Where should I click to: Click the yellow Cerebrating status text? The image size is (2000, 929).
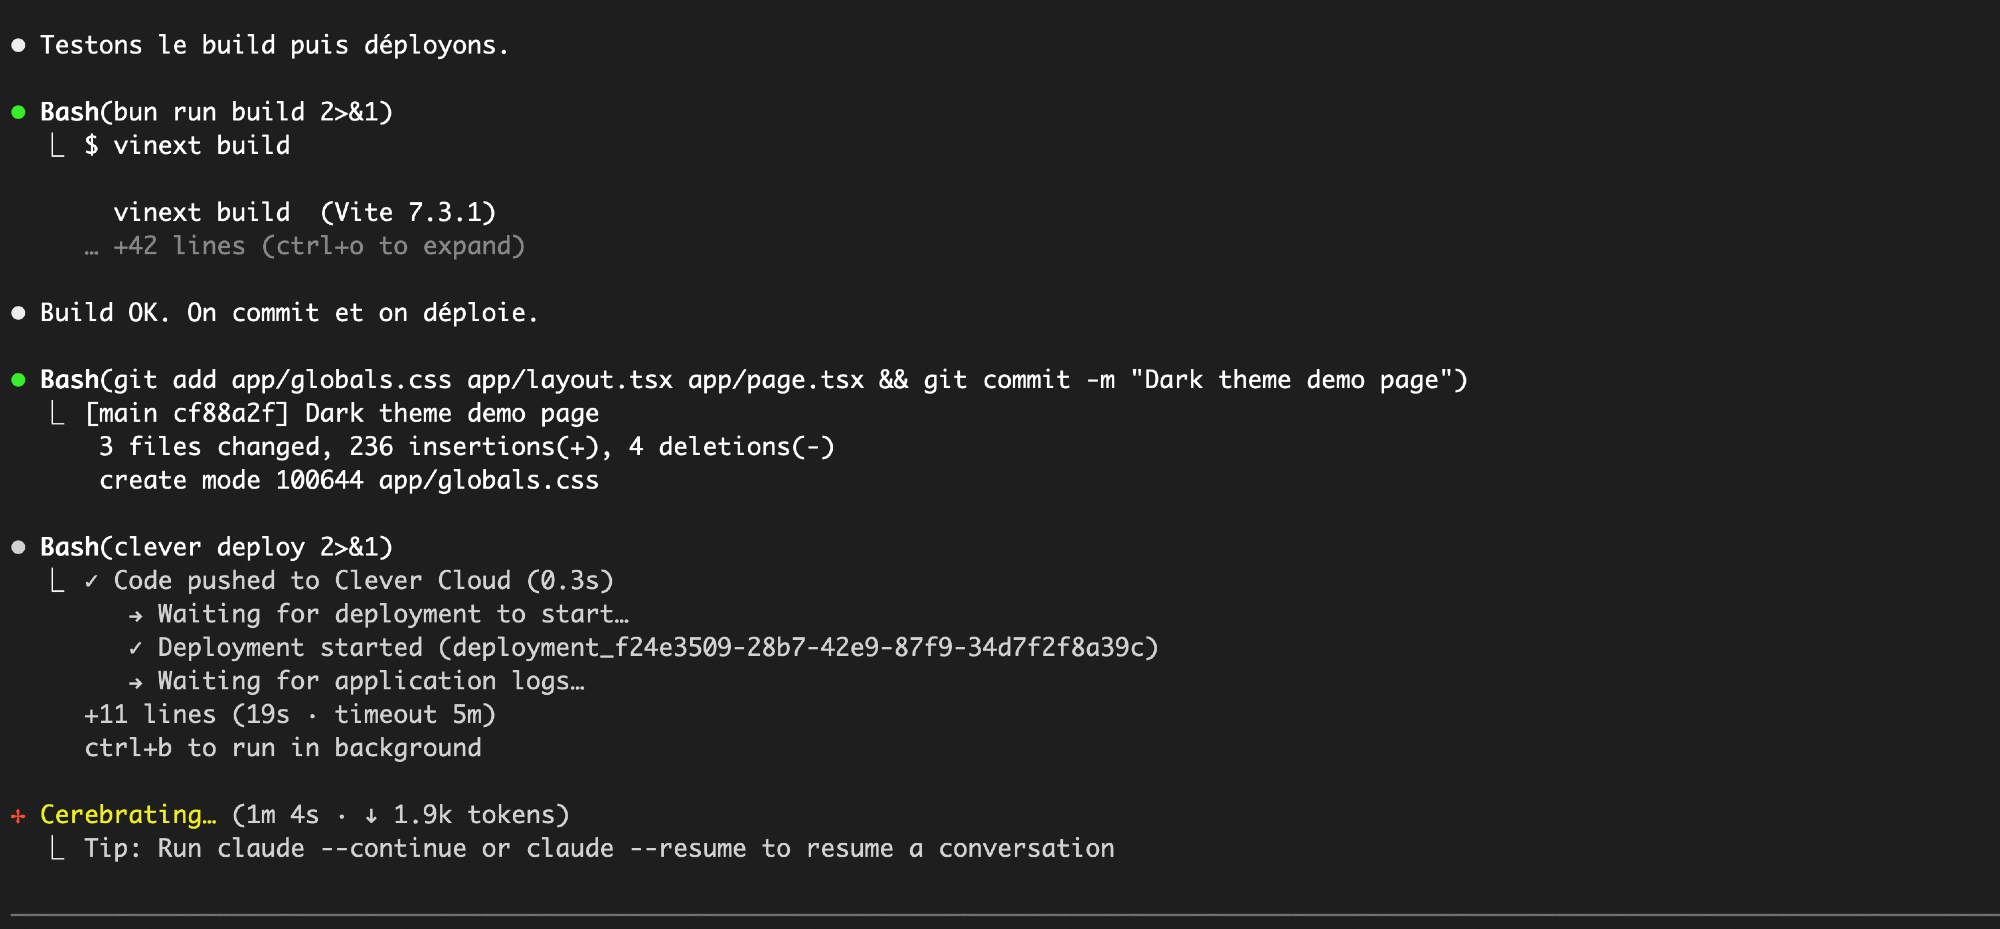[127, 815]
